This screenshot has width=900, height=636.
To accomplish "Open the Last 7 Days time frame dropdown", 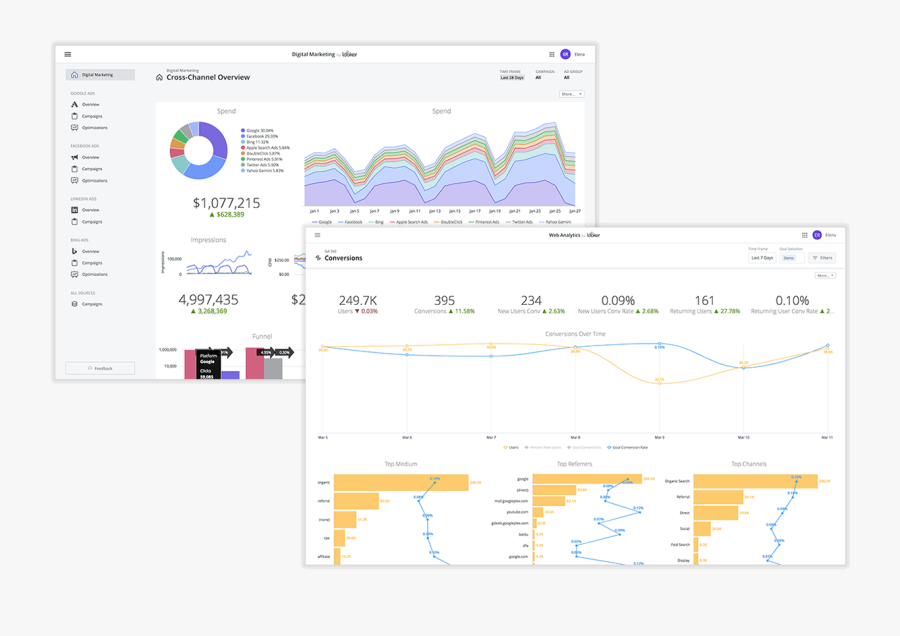I will coord(762,258).
